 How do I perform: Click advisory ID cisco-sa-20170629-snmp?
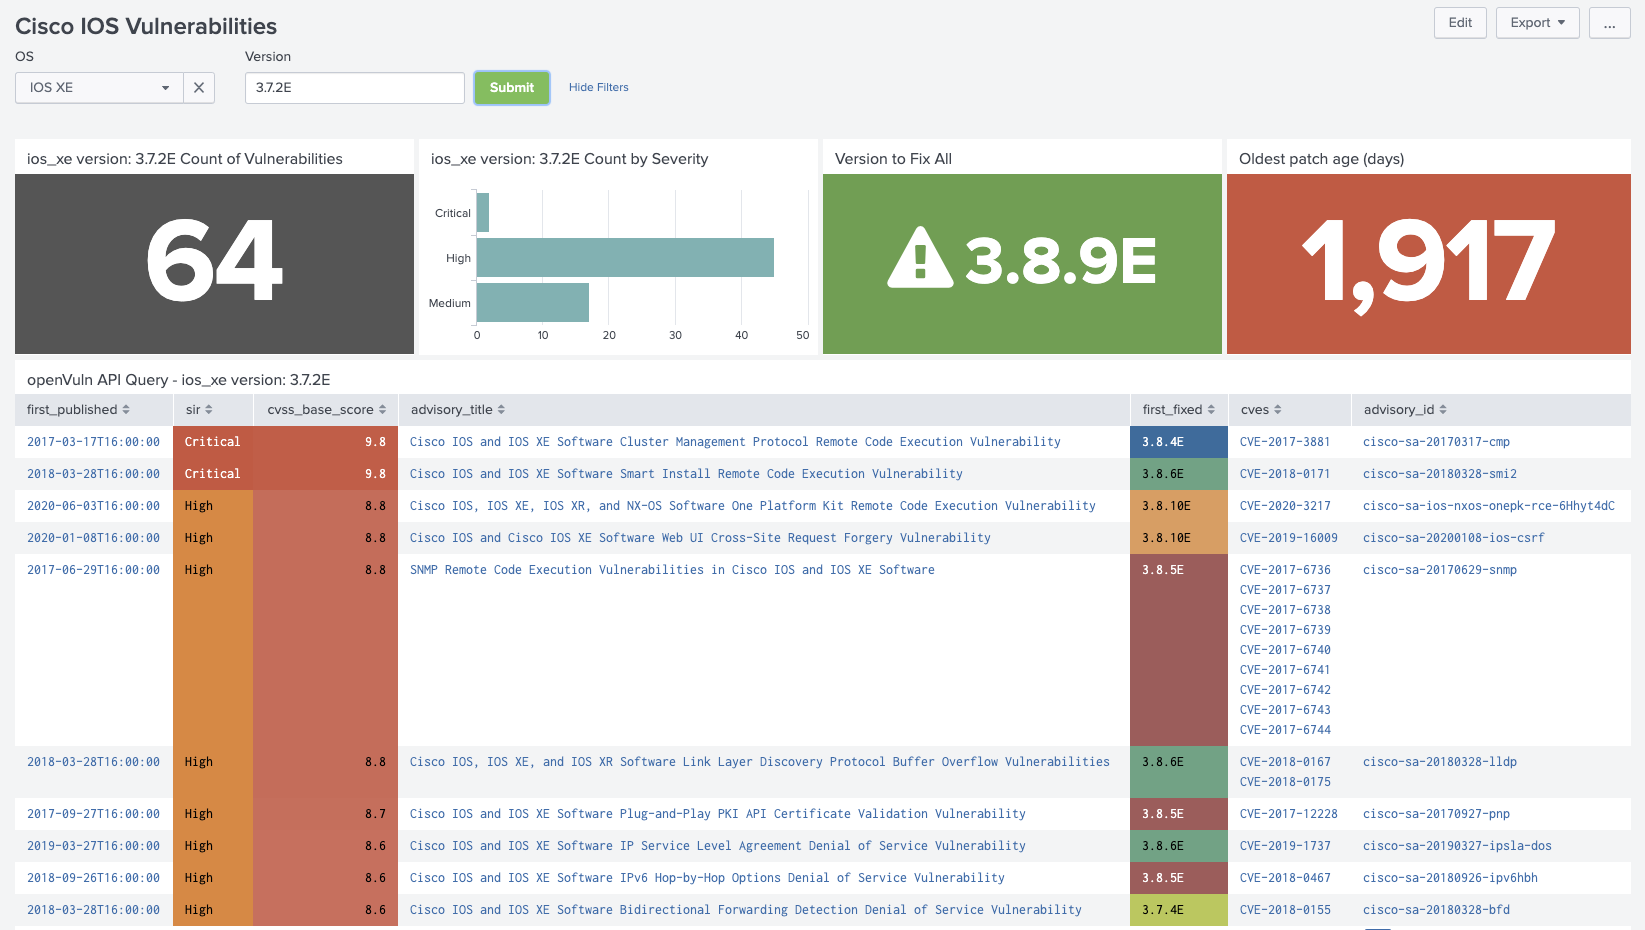[1439, 570]
